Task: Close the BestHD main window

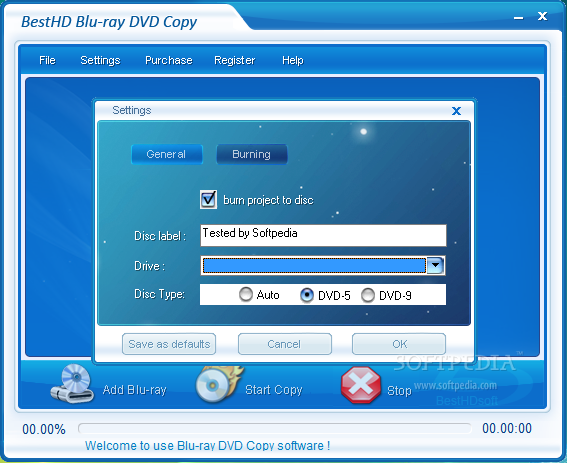Action: pos(542,16)
